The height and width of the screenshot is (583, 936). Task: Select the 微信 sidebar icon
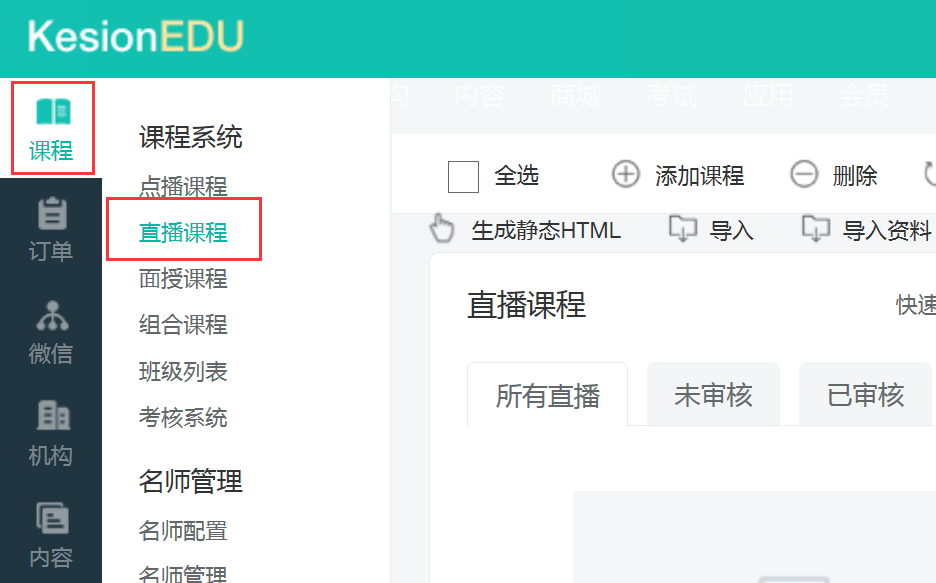coord(51,315)
